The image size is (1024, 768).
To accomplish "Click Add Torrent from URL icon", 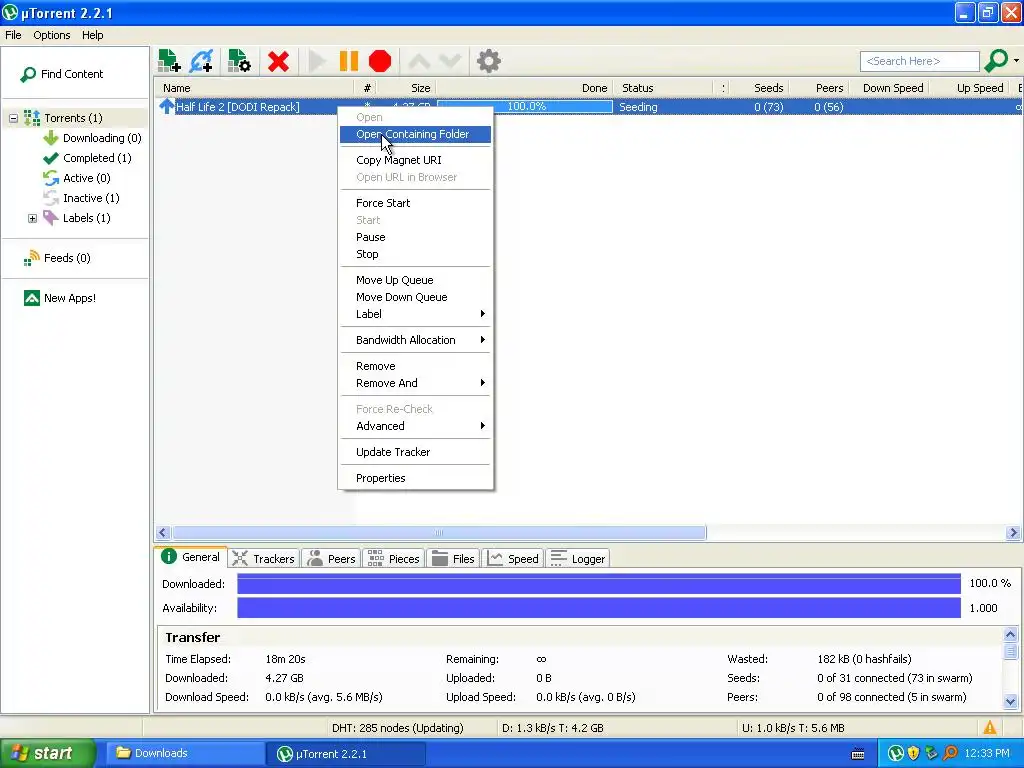I will point(202,61).
